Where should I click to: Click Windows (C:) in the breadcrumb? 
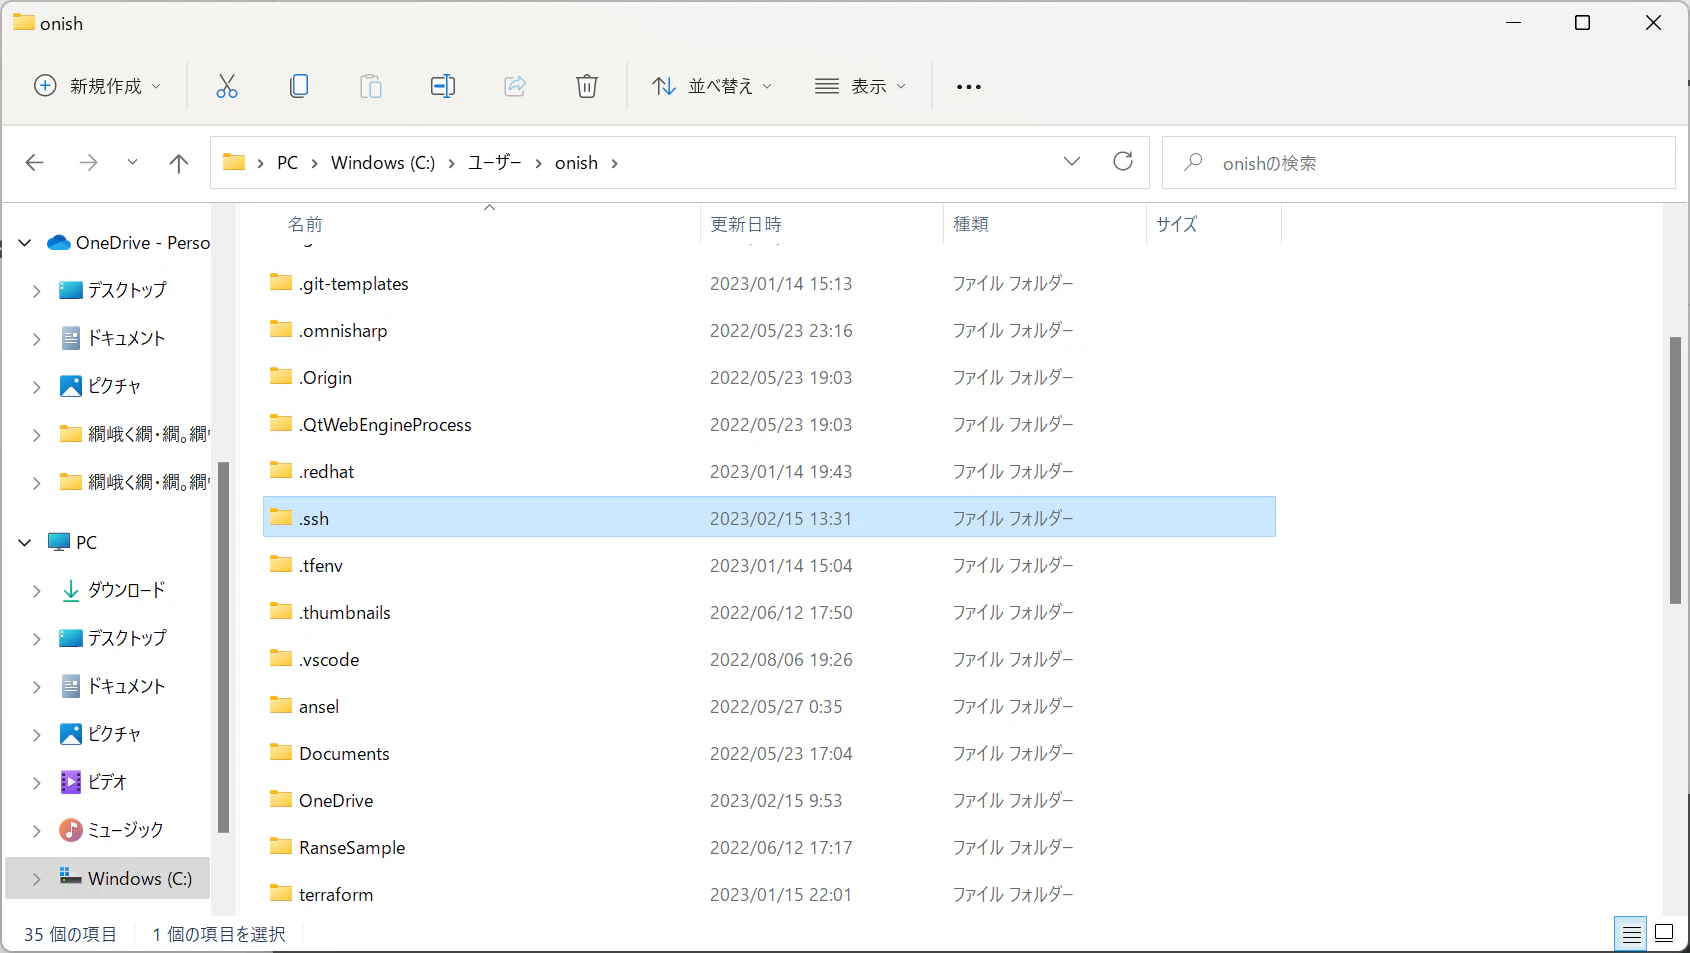pyautogui.click(x=383, y=163)
